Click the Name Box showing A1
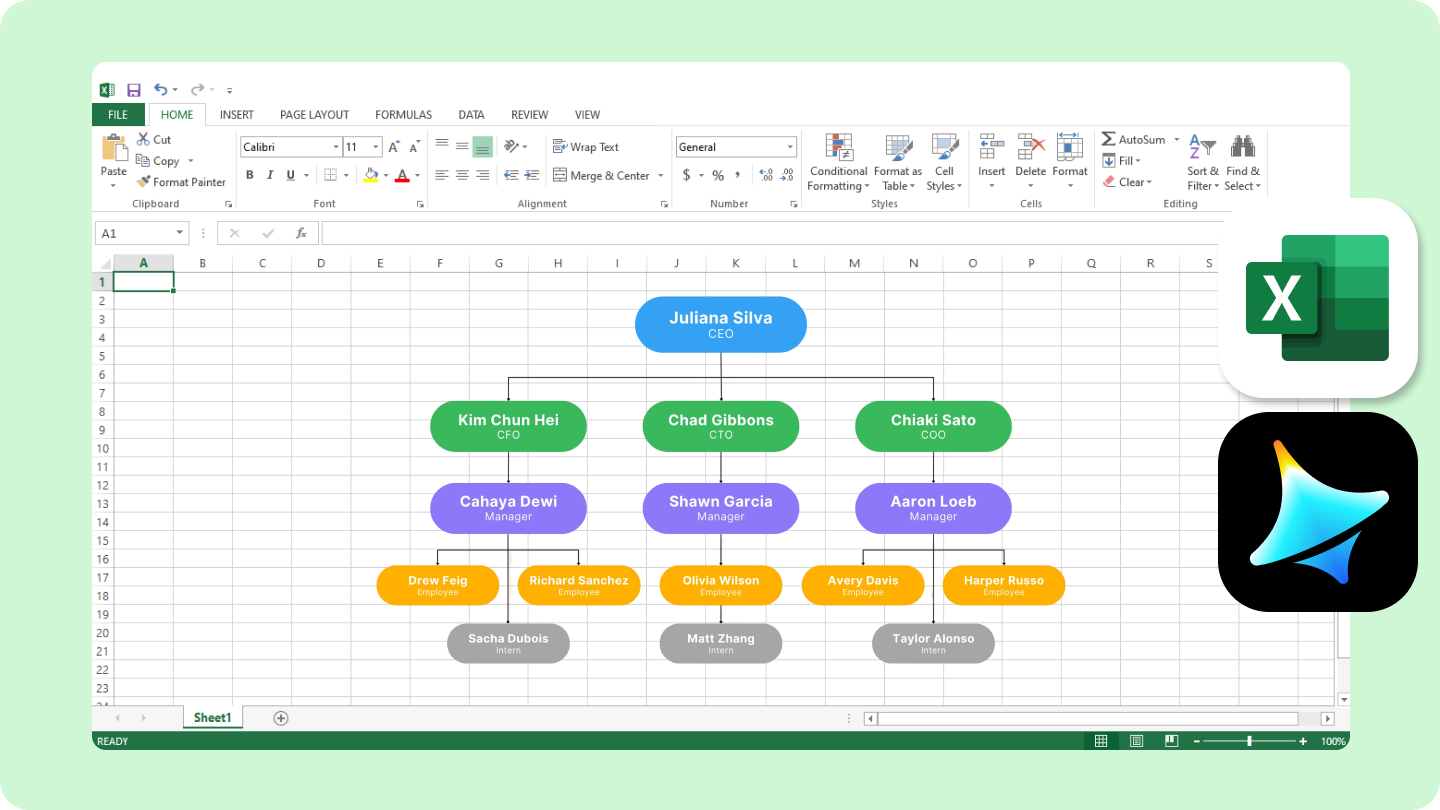Image resolution: width=1440 pixels, height=810 pixels. (134, 232)
